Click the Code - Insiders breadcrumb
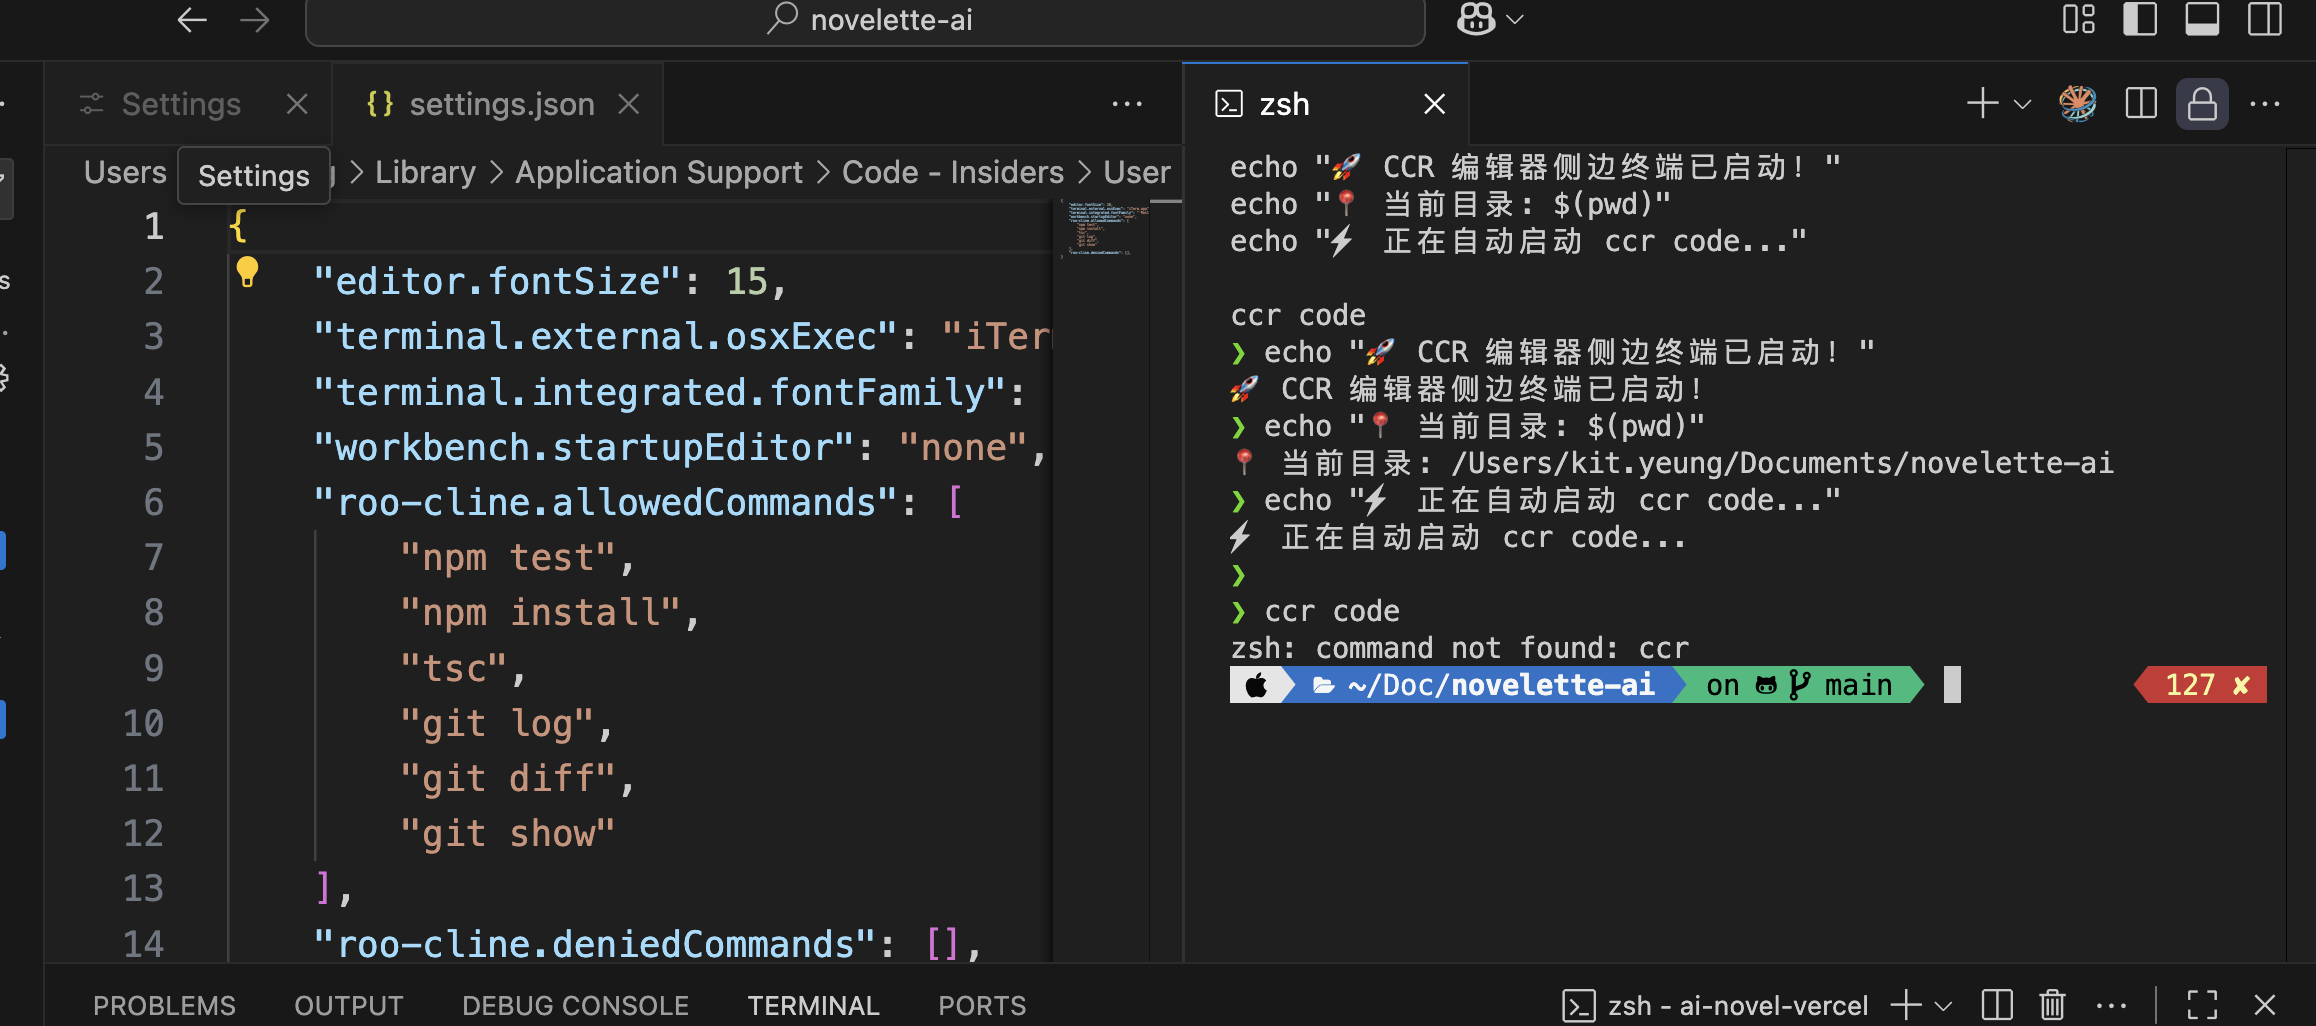Viewport: 2316px width, 1026px height. pyautogui.click(x=953, y=172)
